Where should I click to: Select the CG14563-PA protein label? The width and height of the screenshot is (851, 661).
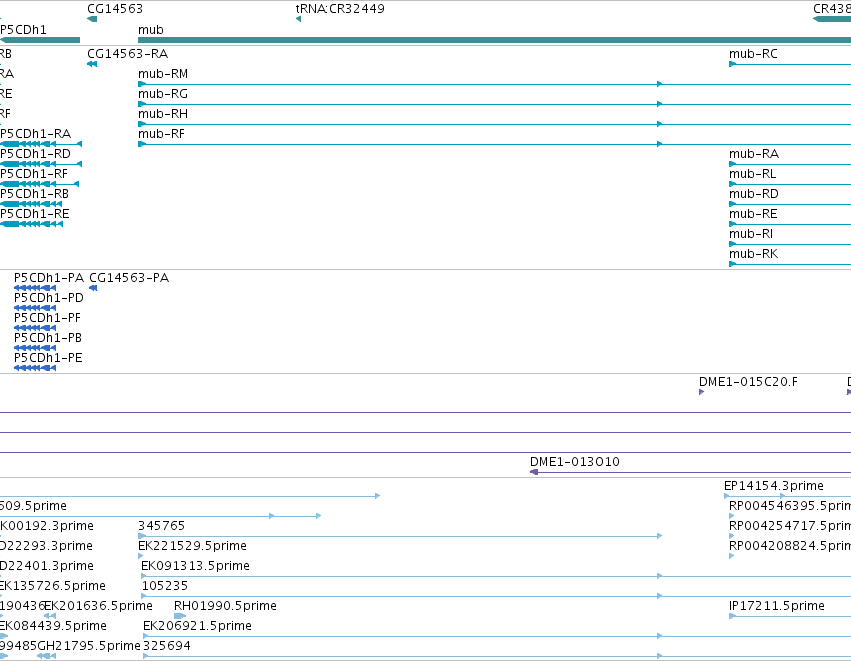pos(129,278)
